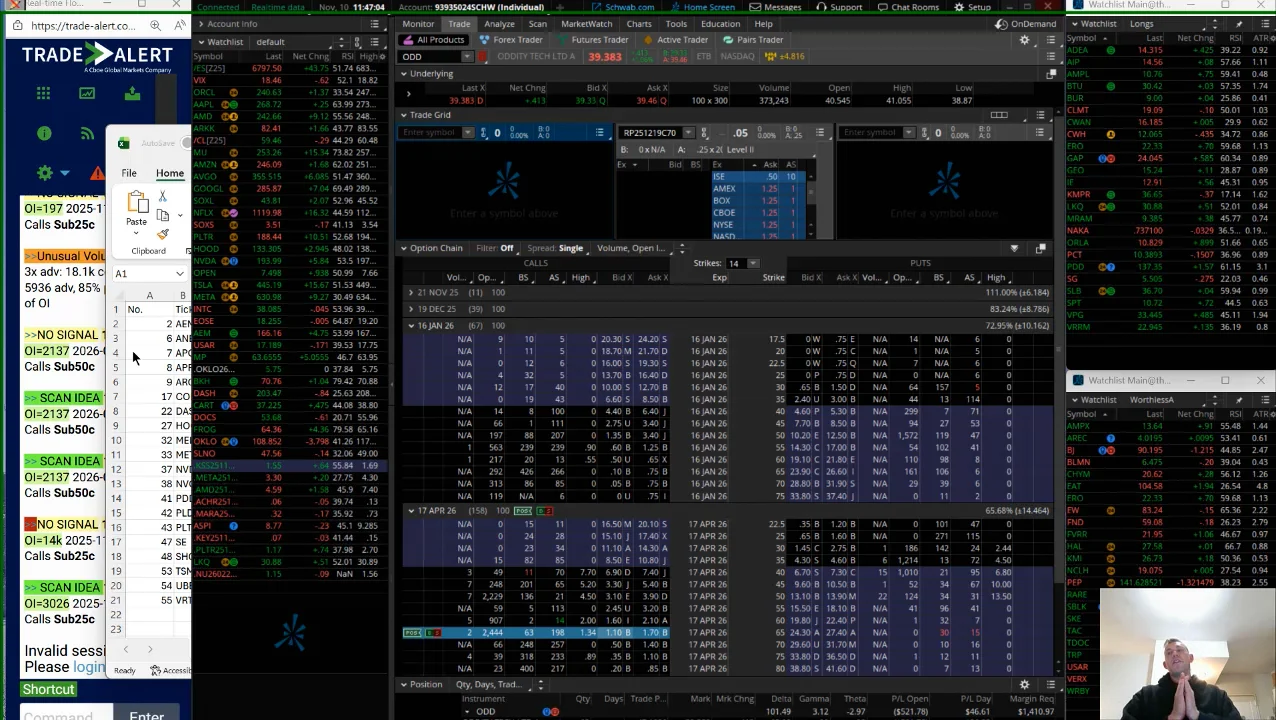
Task: Collapse 17 APR 26 expiration row
Action: click(411, 511)
